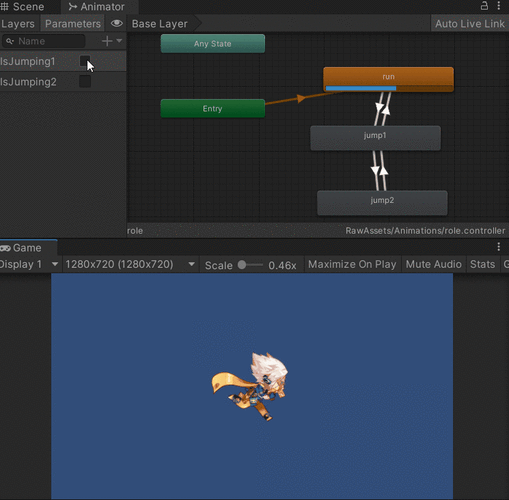Click the run state blue progress bar
Viewport: 509px width, 500px height.
361,88
